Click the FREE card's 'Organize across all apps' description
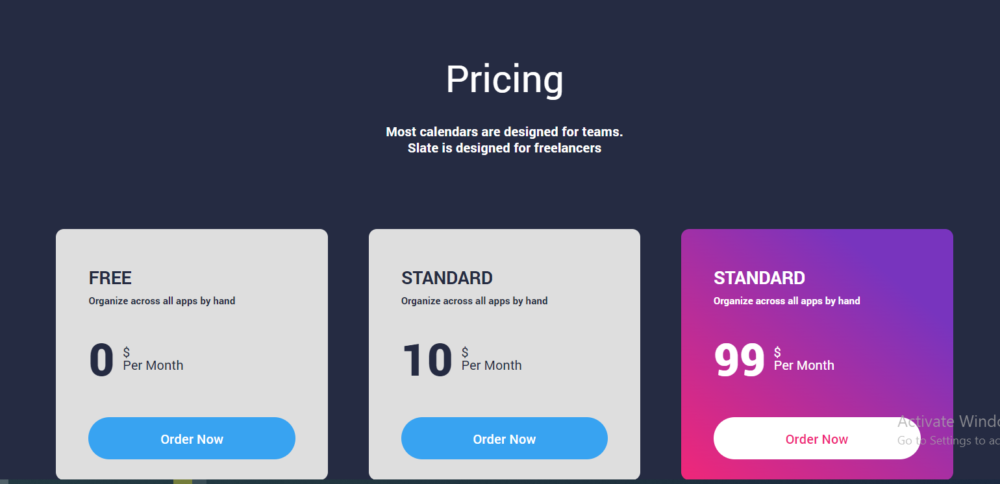The width and height of the screenshot is (1000, 484). [162, 301]
